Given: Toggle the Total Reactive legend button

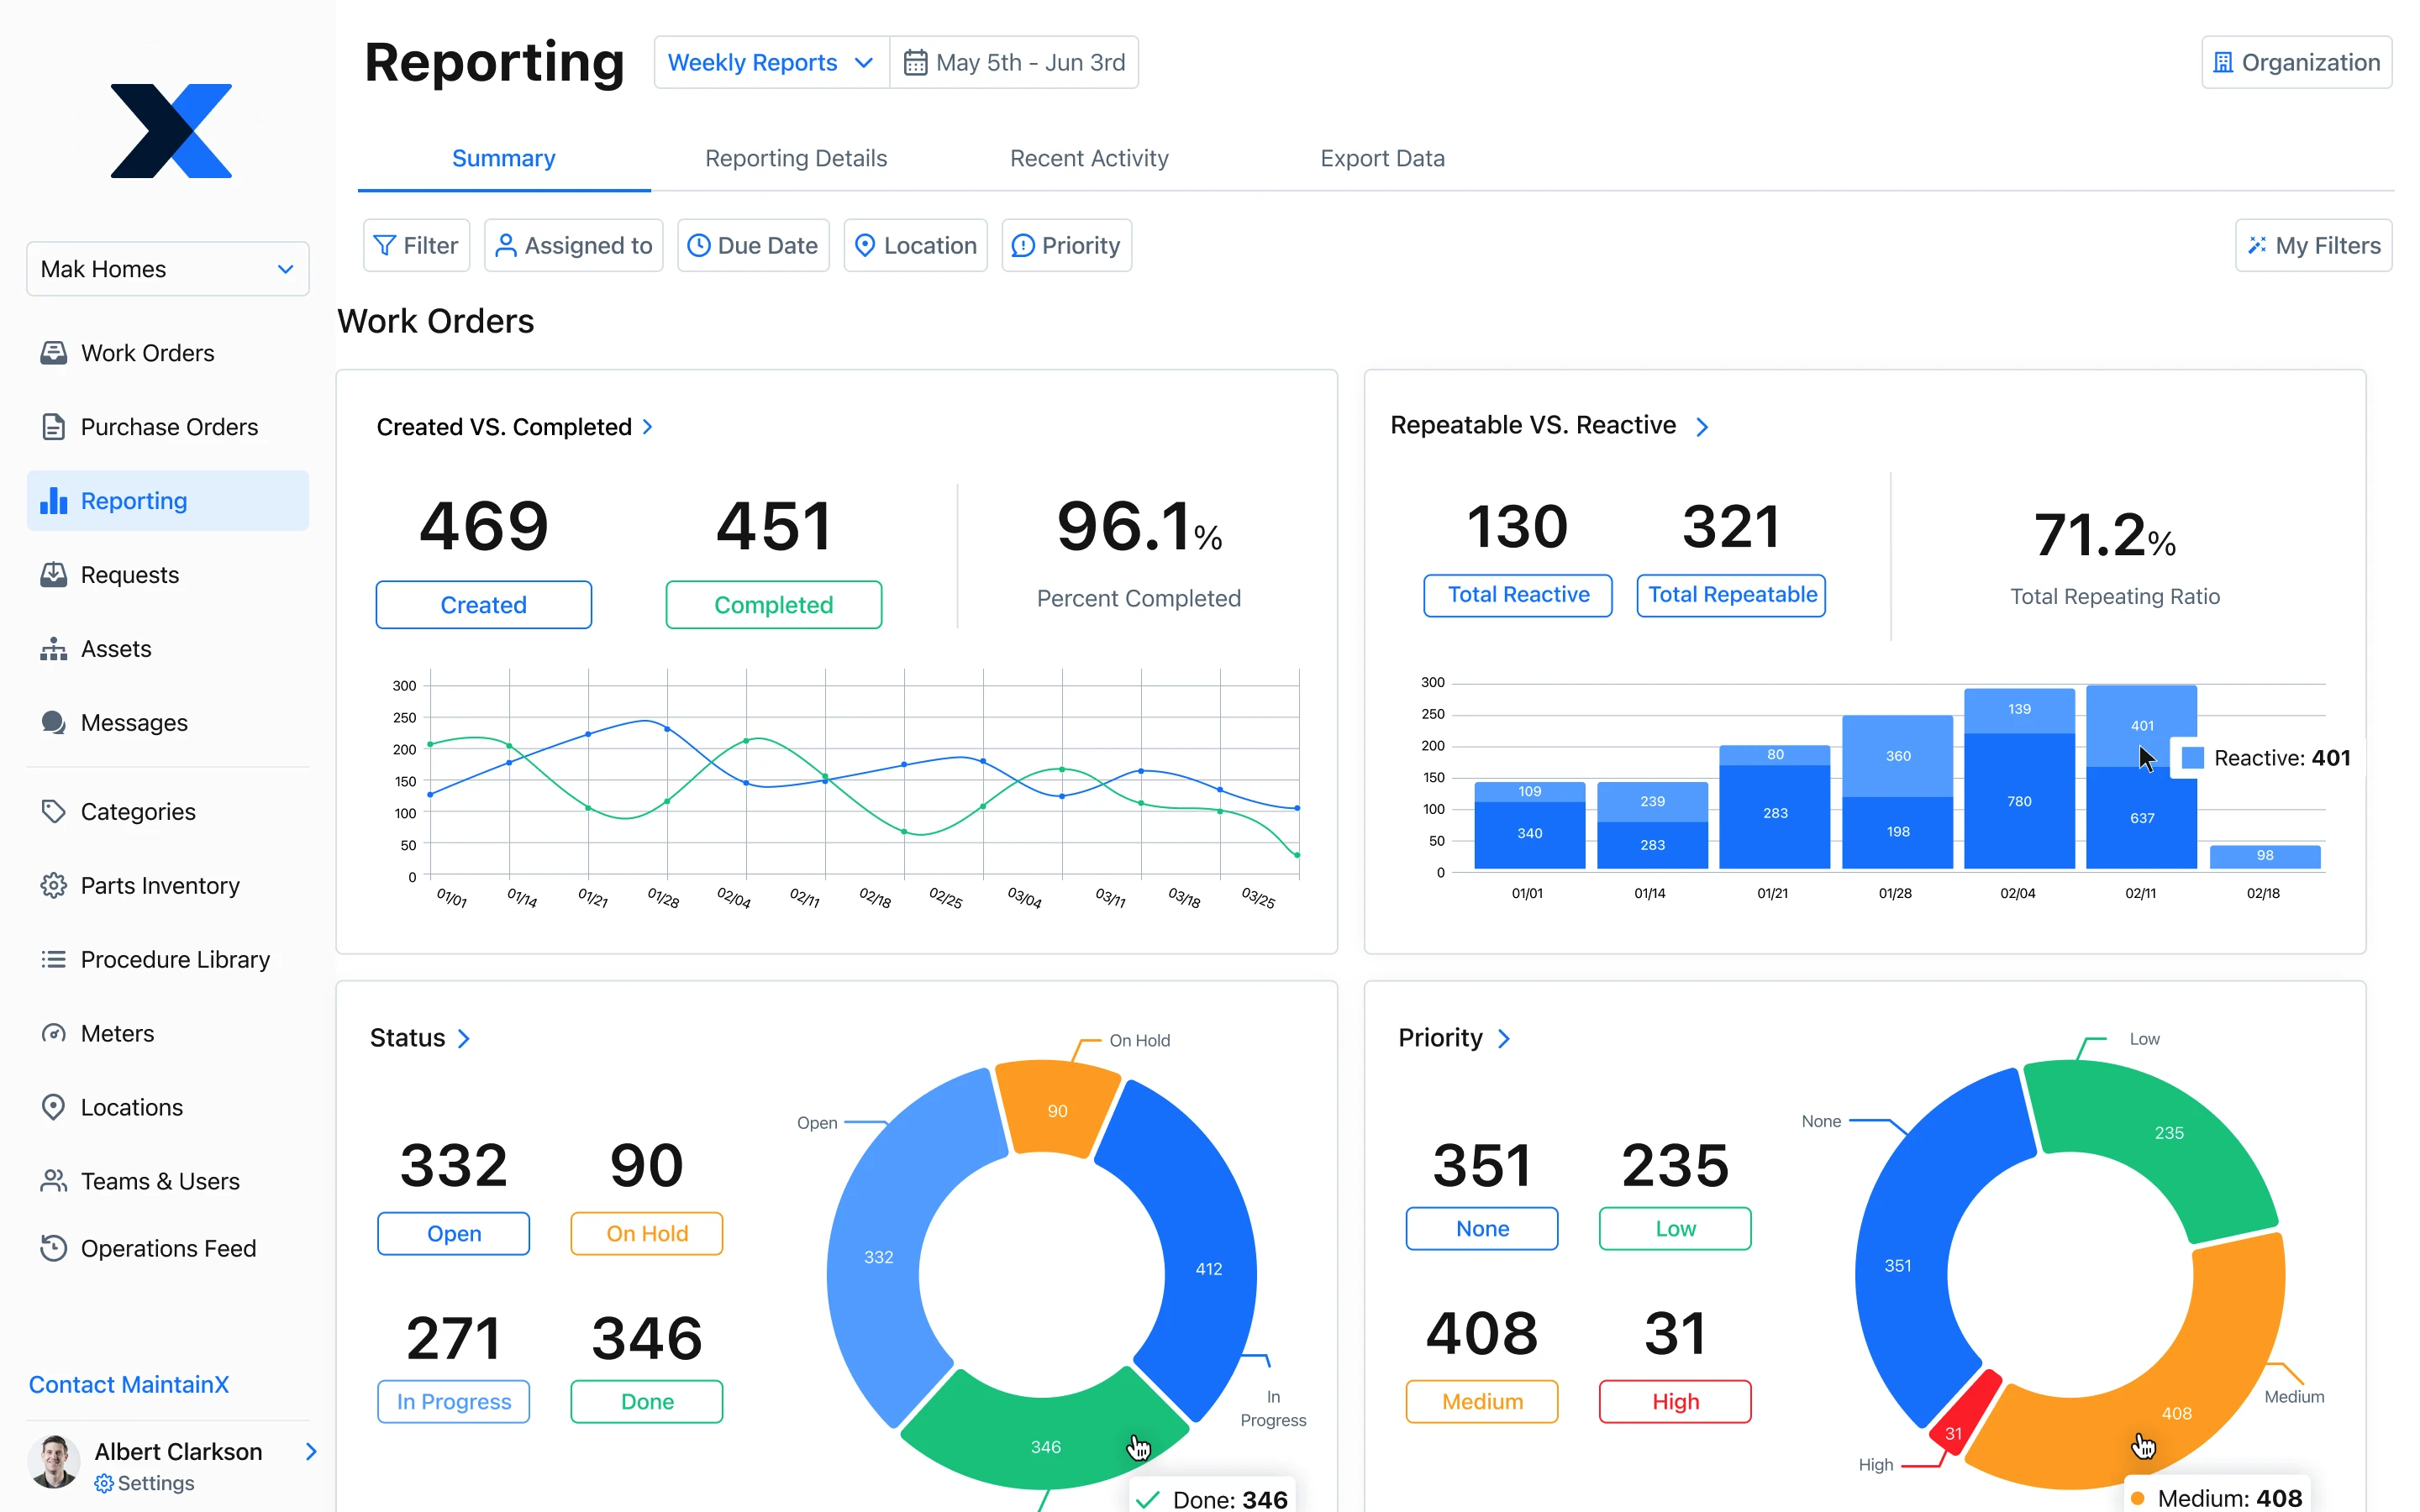Looking at the screenshot, I should pos(1517,595).
